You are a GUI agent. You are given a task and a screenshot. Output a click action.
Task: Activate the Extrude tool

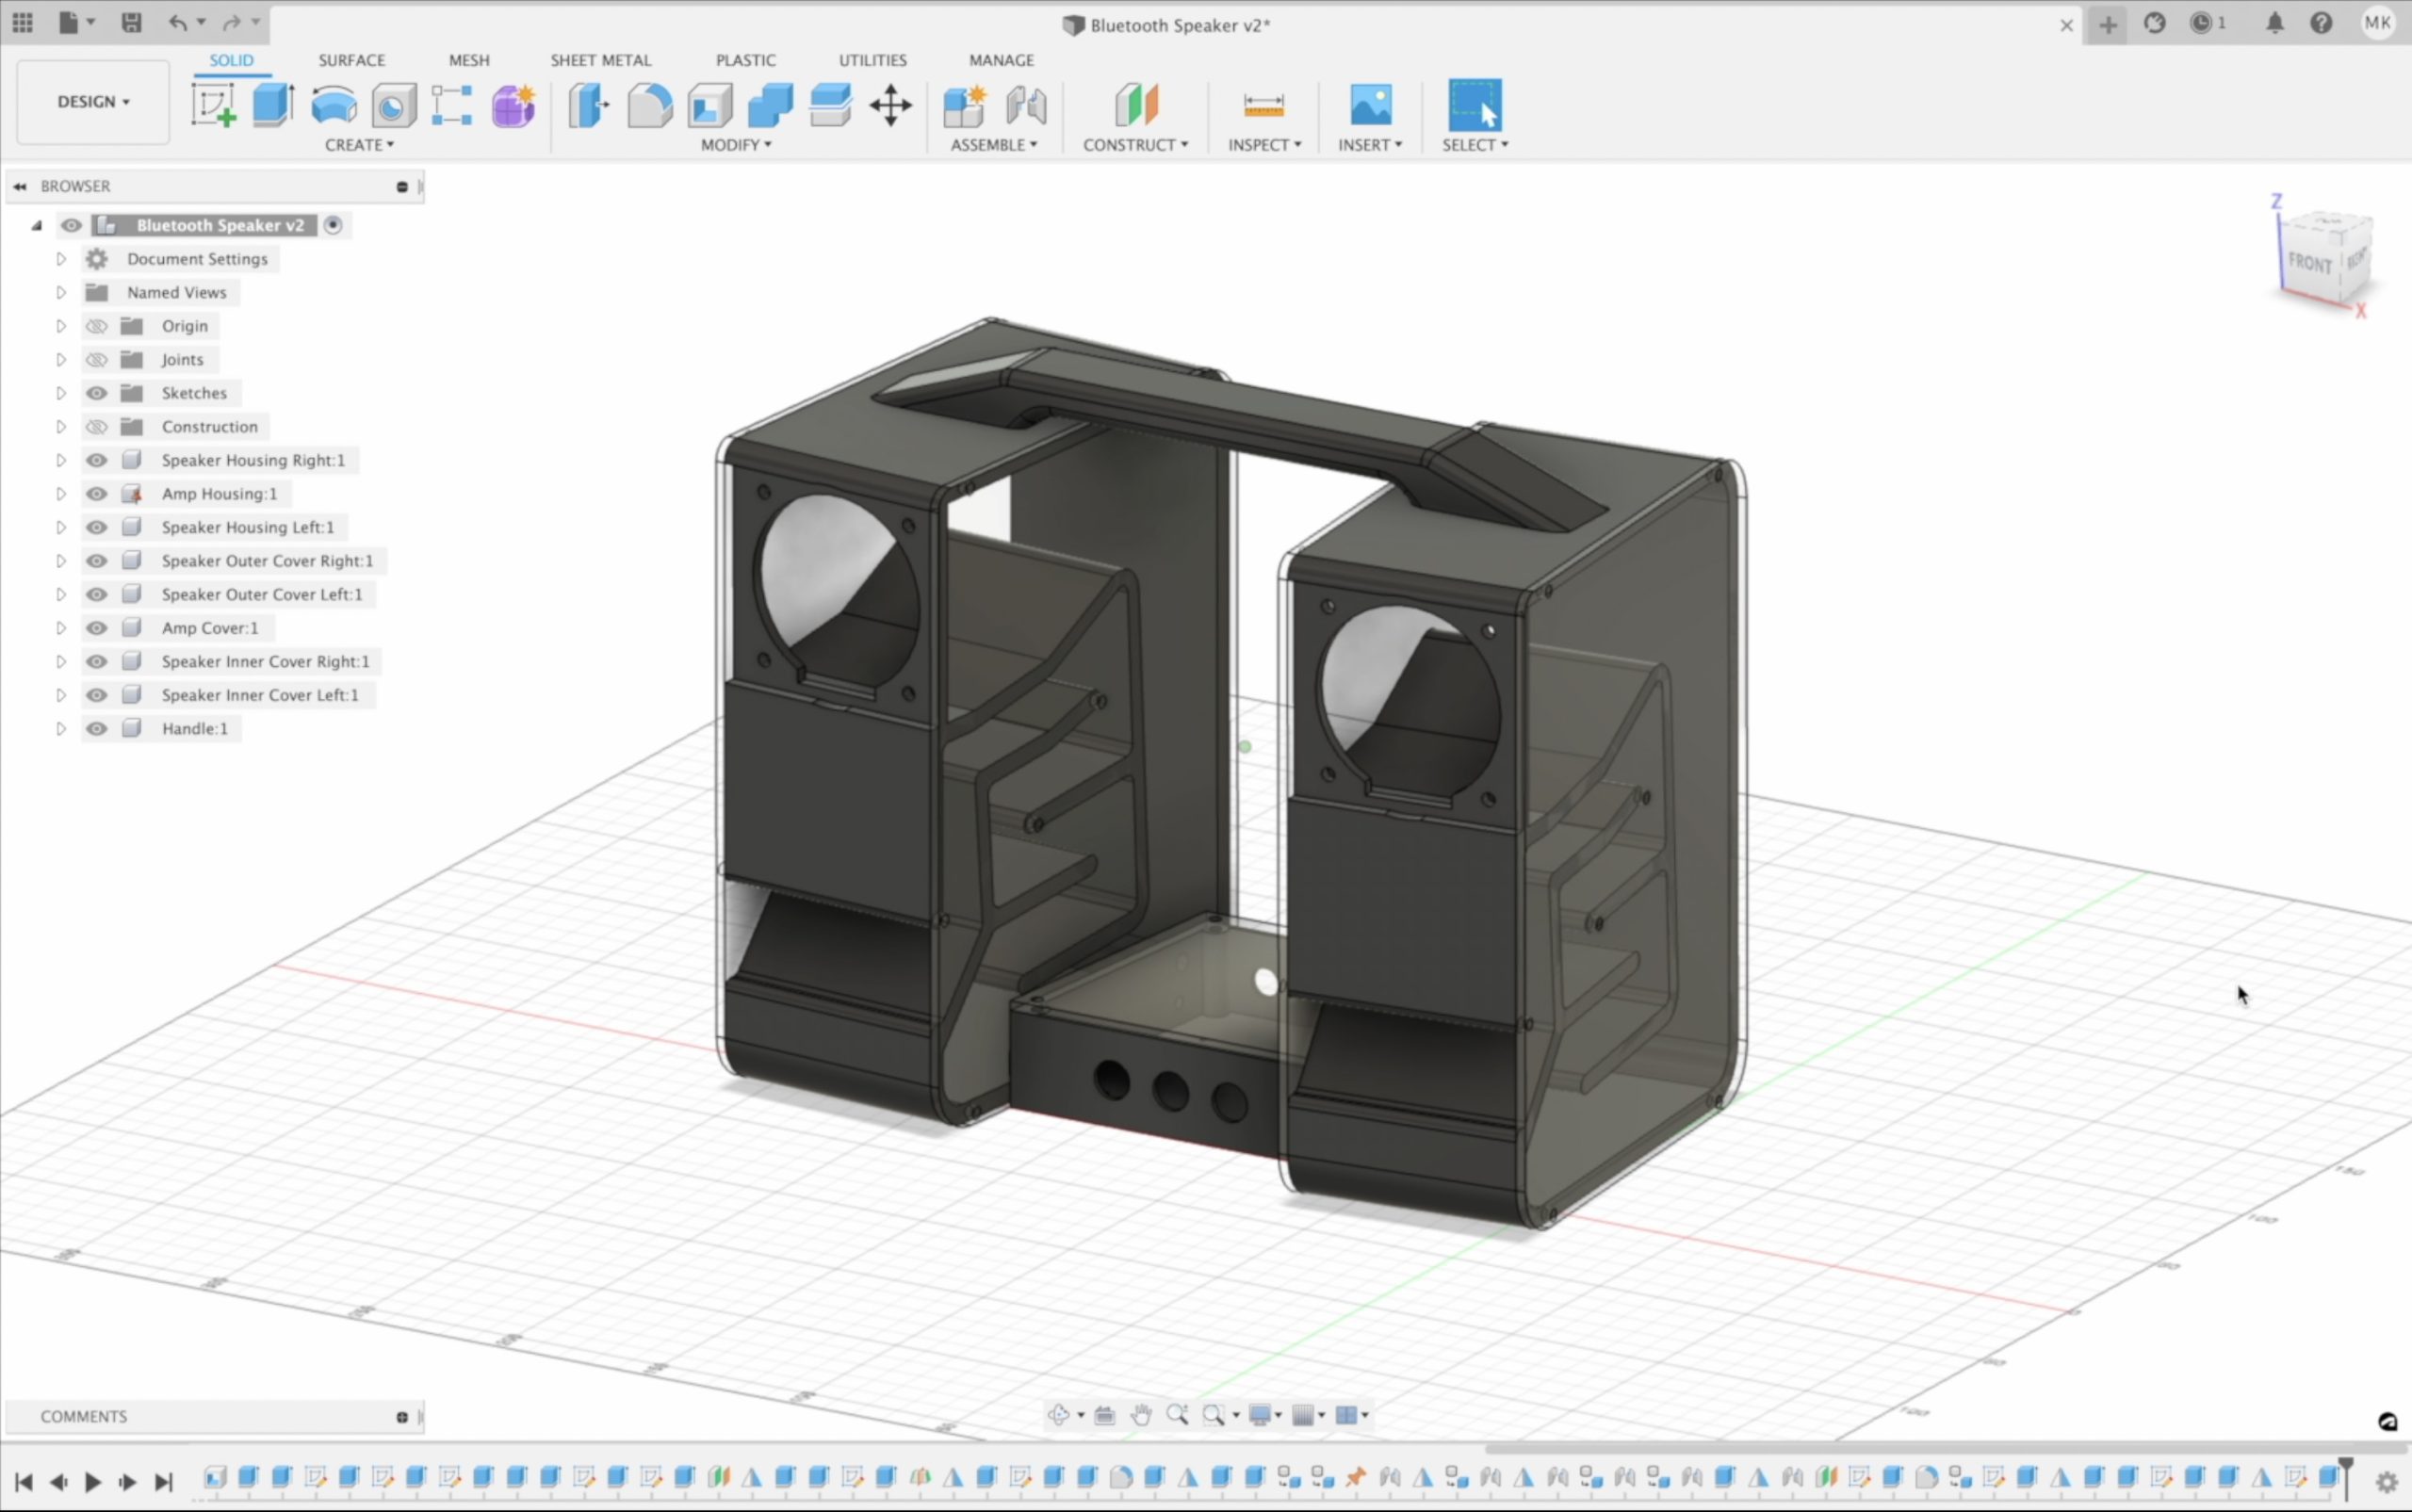(272, 105)
